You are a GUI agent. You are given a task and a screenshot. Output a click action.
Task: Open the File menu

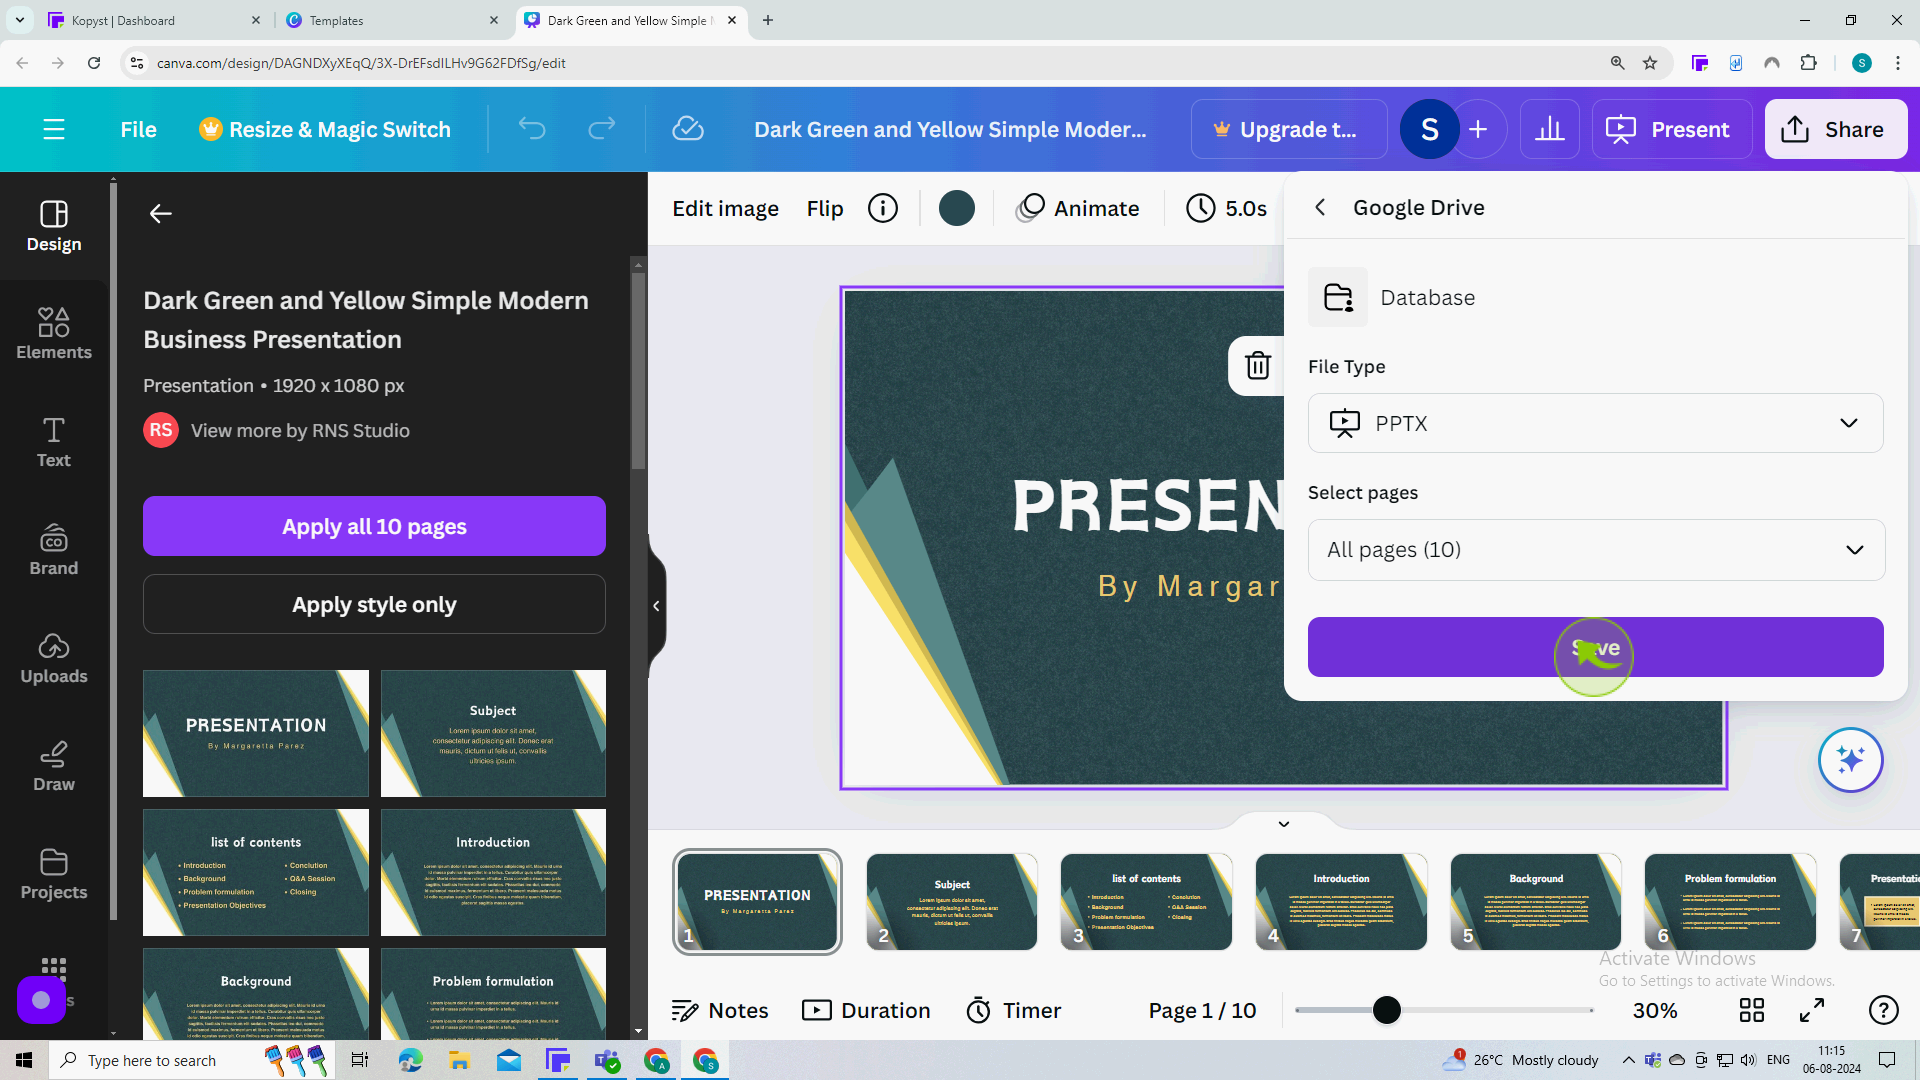pos(137,129)
